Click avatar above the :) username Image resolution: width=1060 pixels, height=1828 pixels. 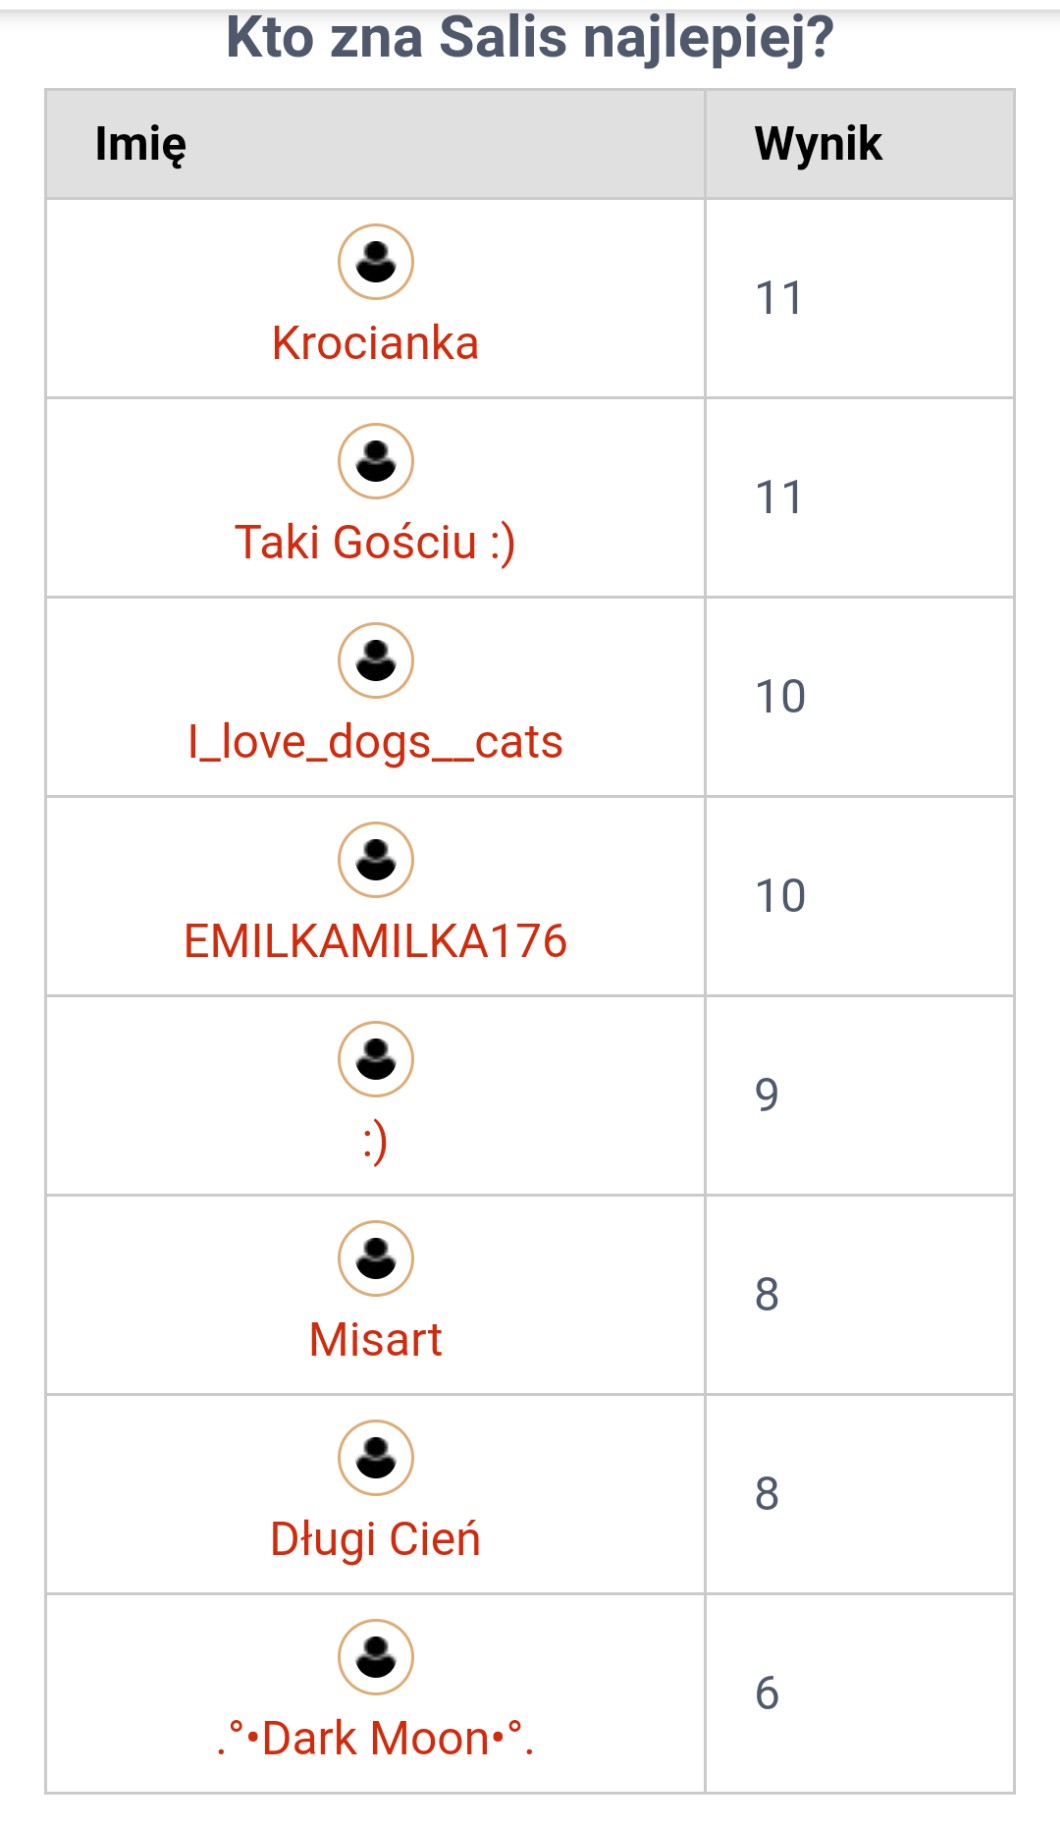[375, 1059]
